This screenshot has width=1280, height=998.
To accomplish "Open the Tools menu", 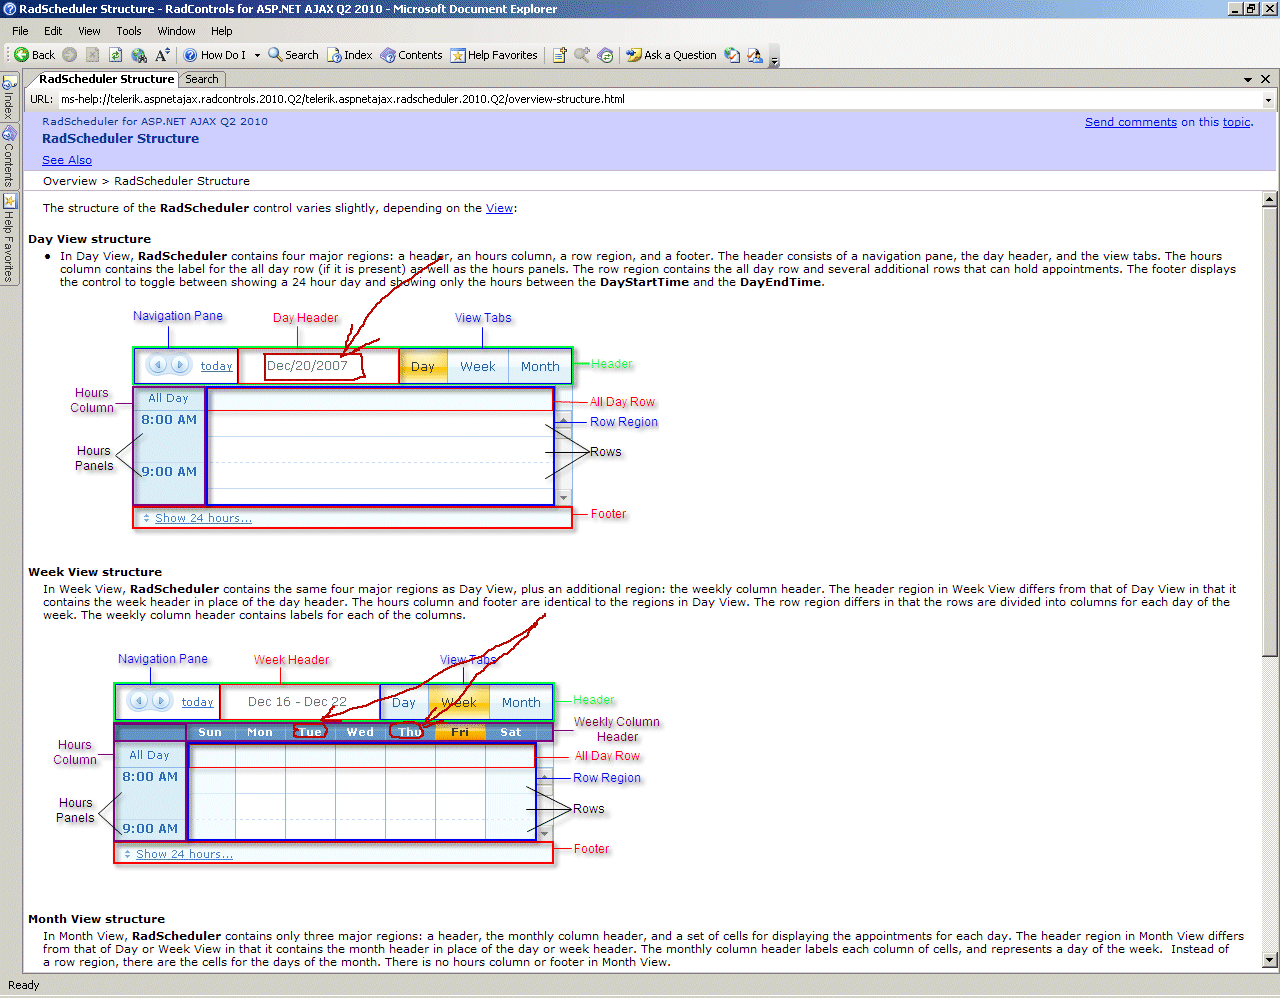I will point(129,31).
